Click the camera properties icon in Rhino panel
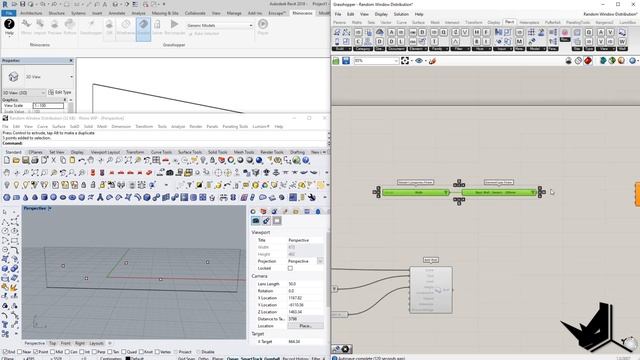This screenshot has width=640, height=360. pyautogui.click(x=256, y=221)
